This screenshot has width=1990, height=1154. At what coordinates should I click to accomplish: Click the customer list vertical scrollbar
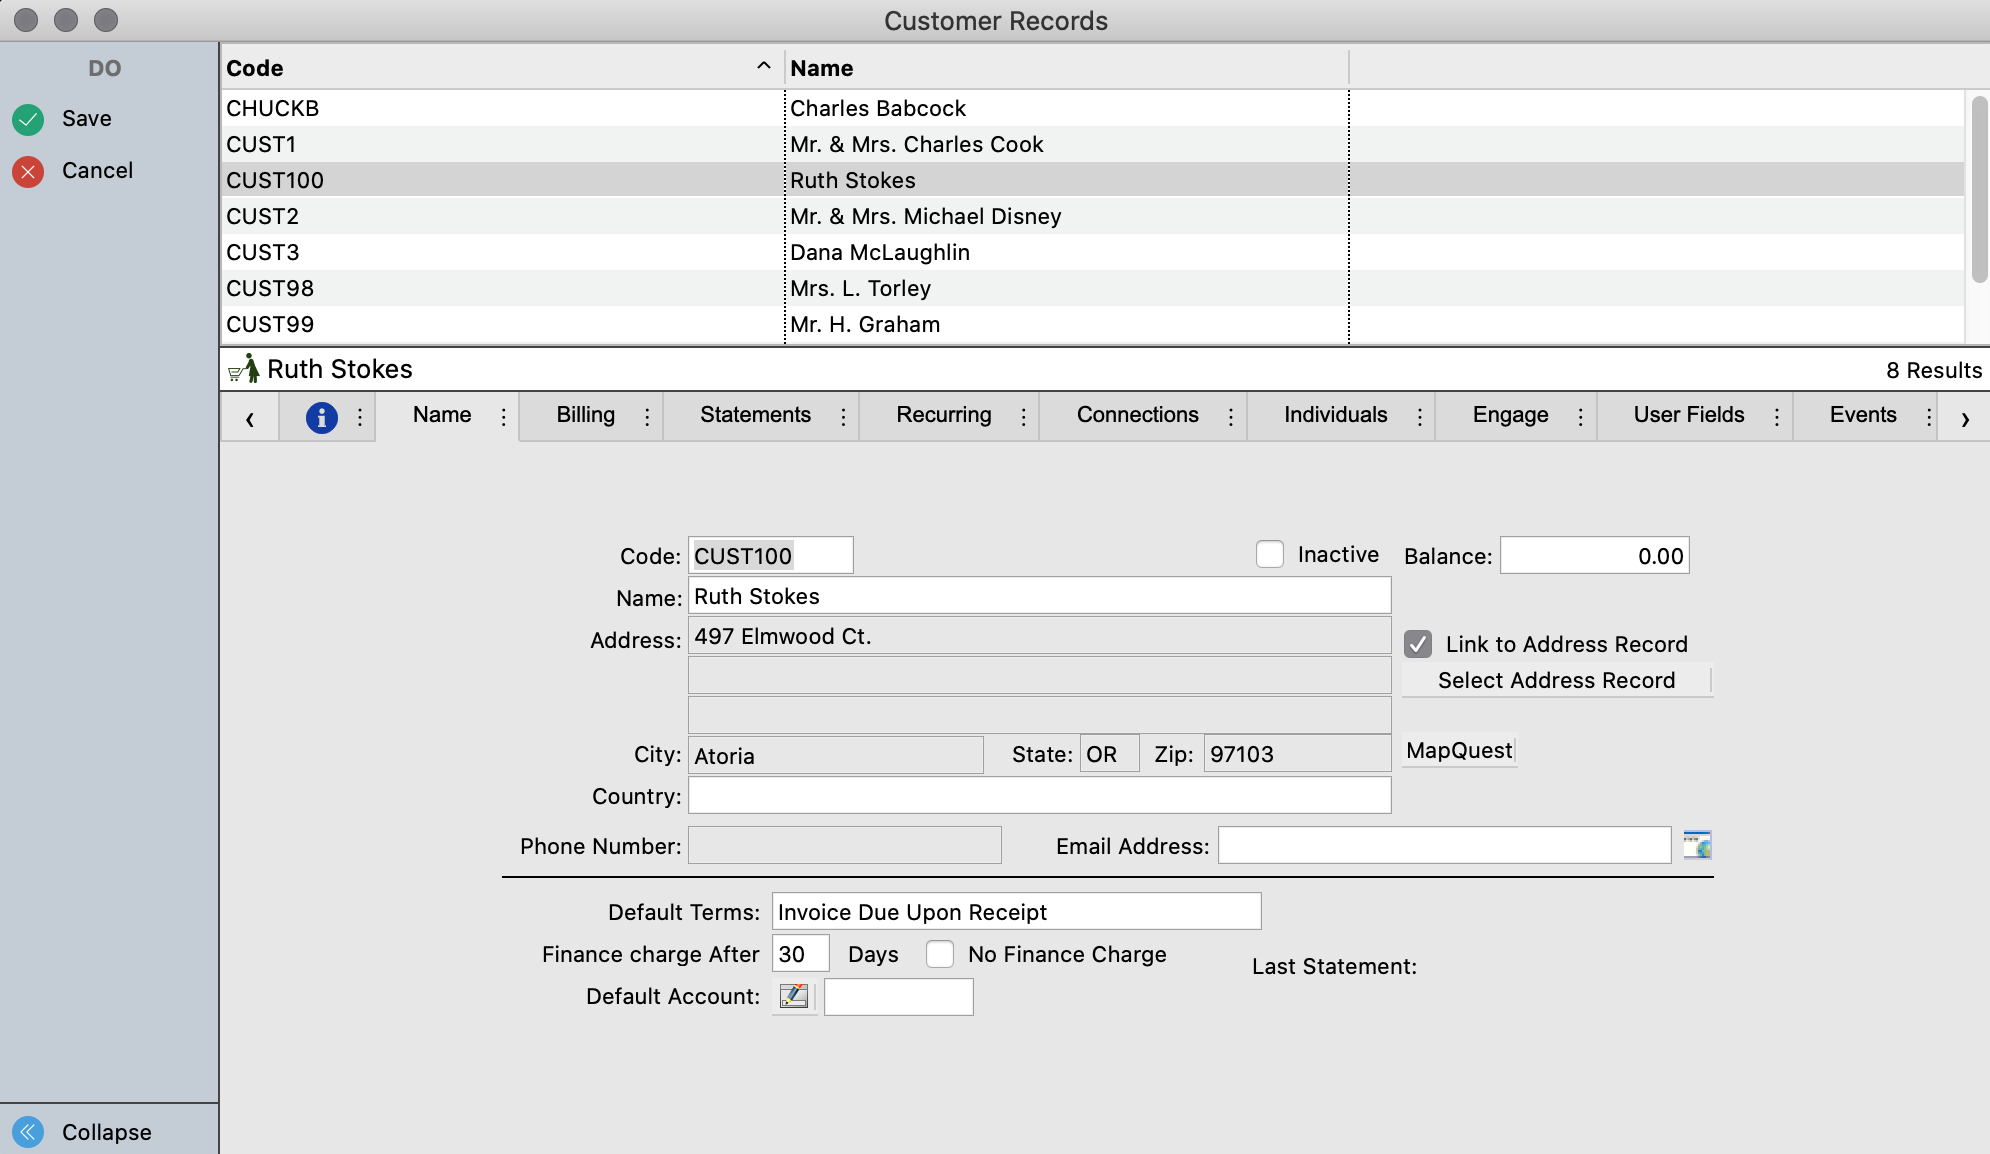(x=1979, y=190)
